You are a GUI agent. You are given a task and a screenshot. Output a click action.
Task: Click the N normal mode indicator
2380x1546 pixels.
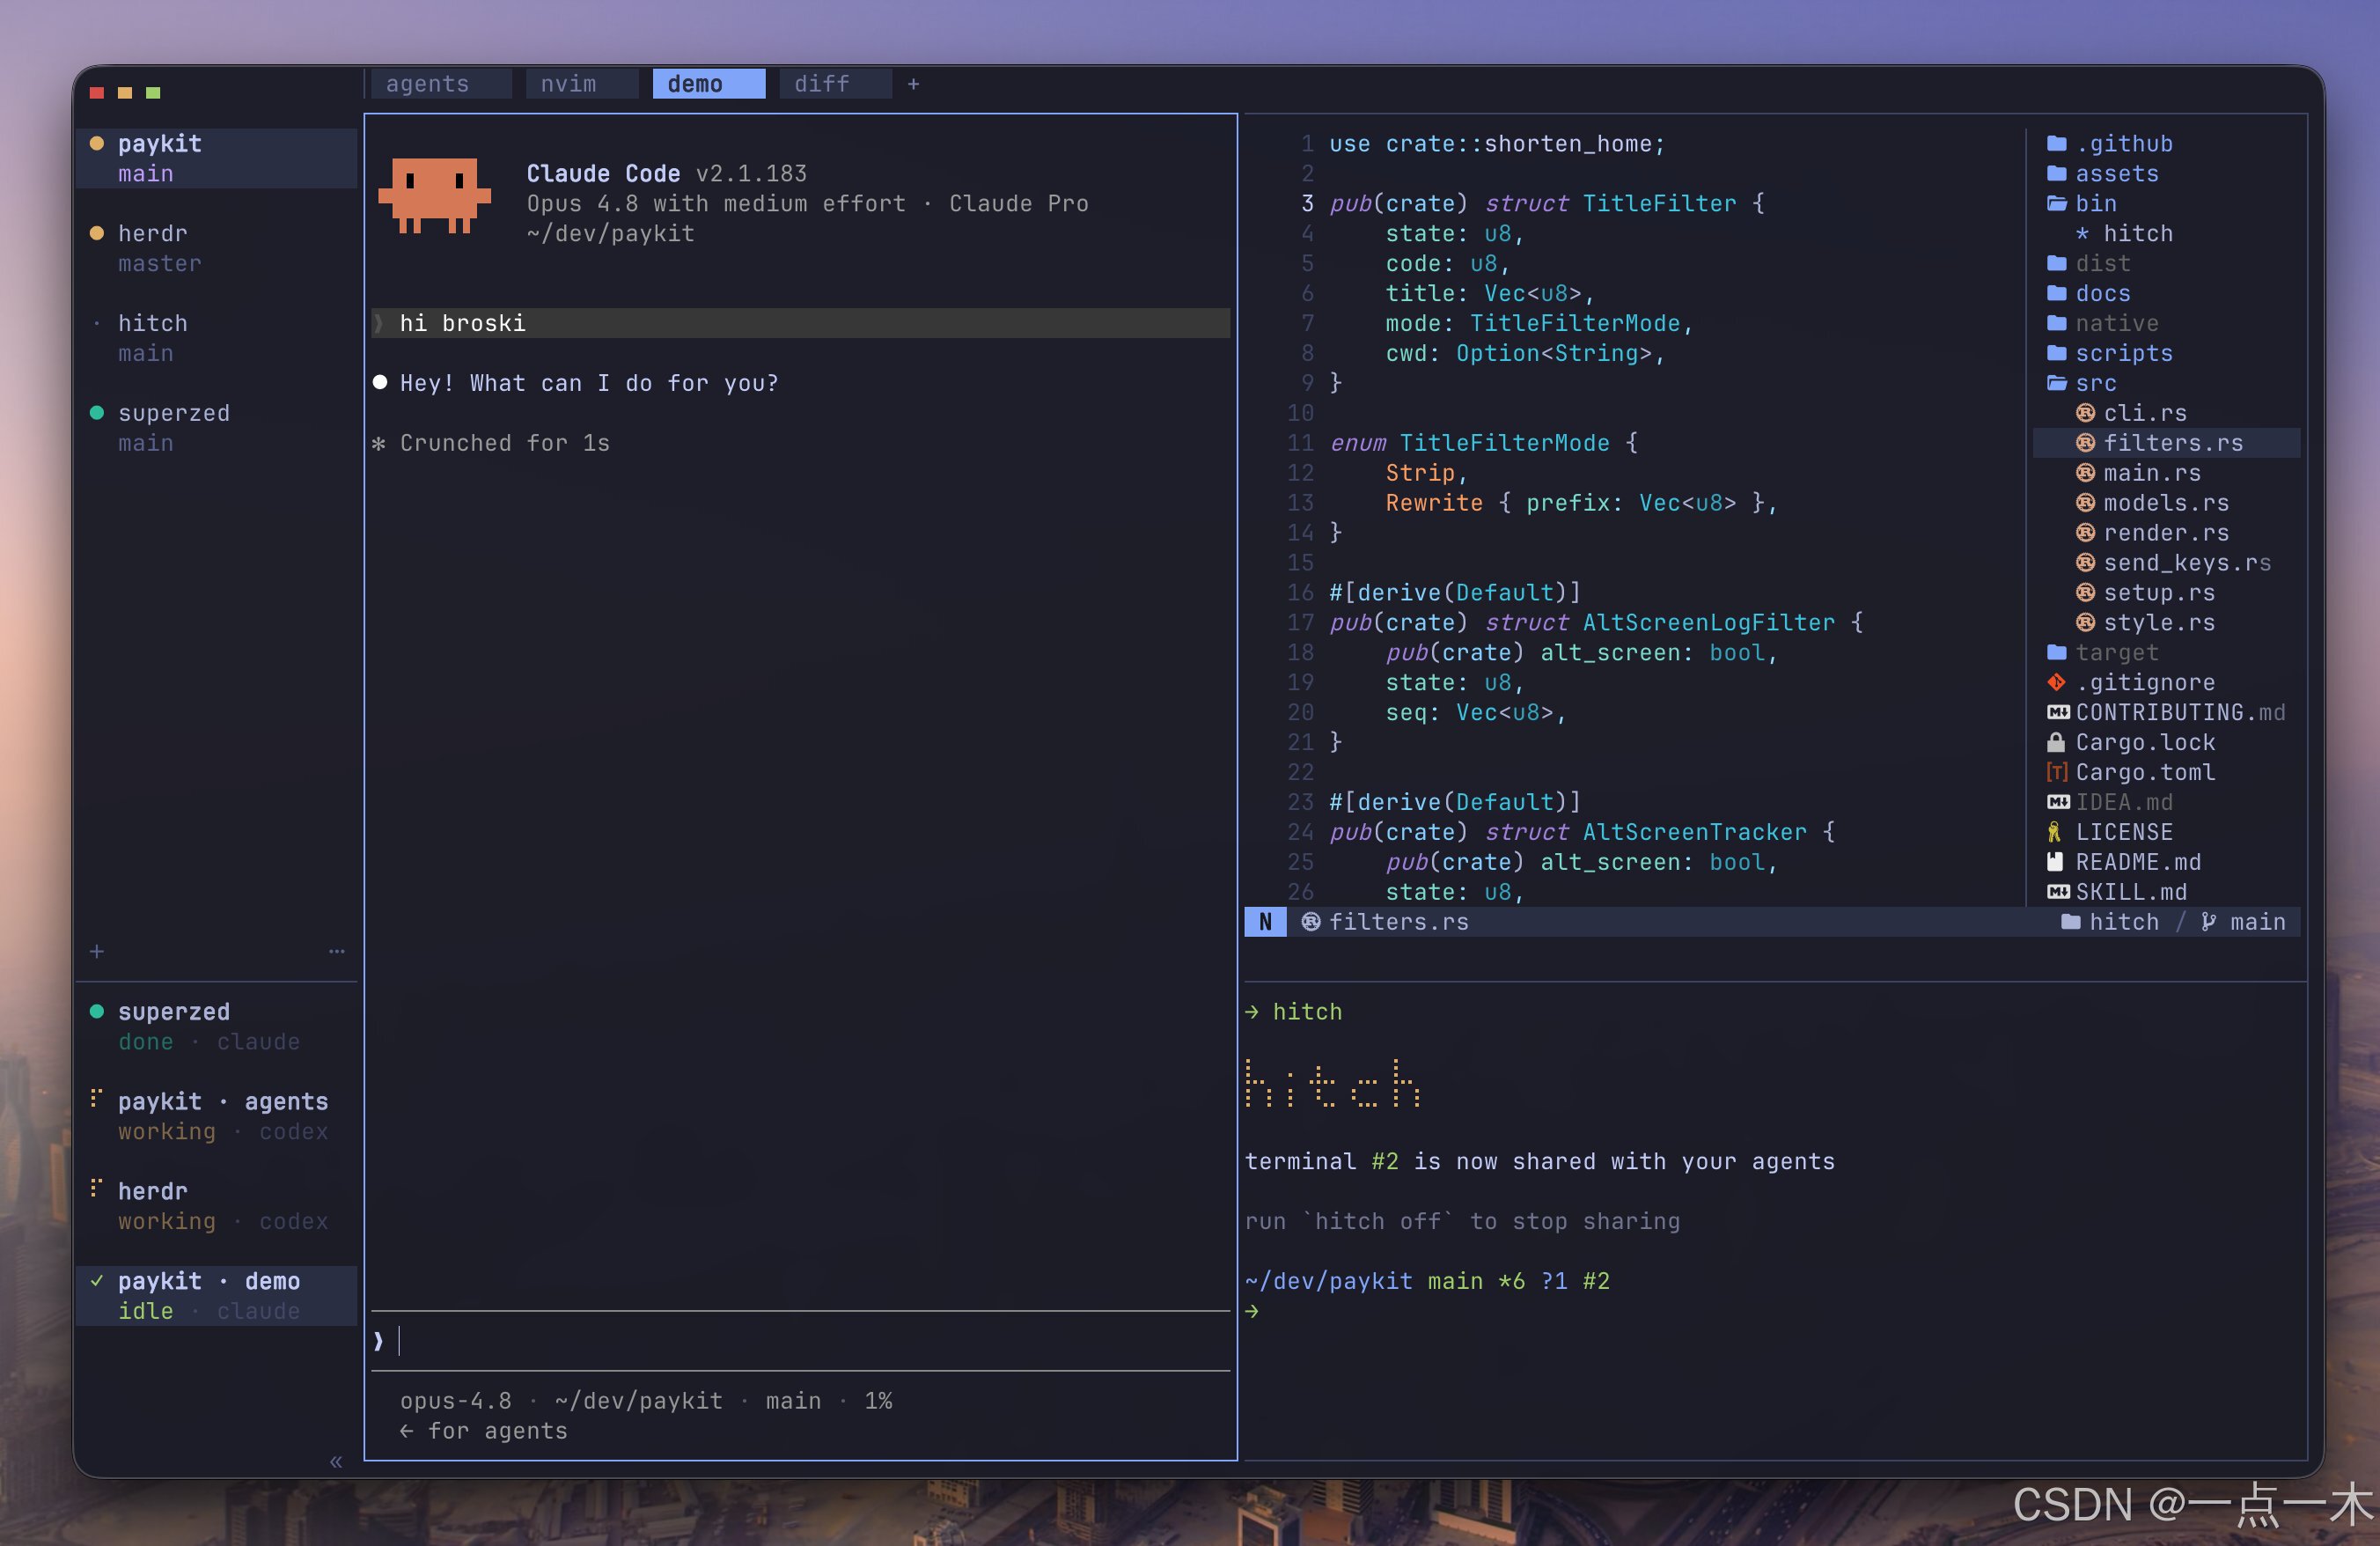(1266, 922)
